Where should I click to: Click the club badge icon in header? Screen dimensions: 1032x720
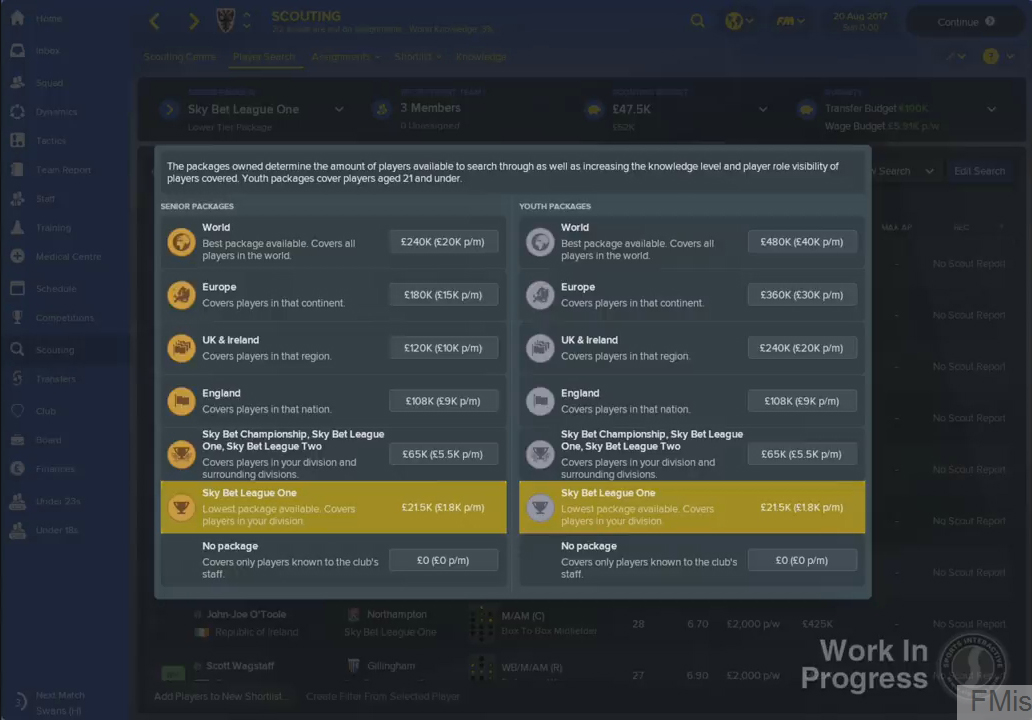(226, 20)
